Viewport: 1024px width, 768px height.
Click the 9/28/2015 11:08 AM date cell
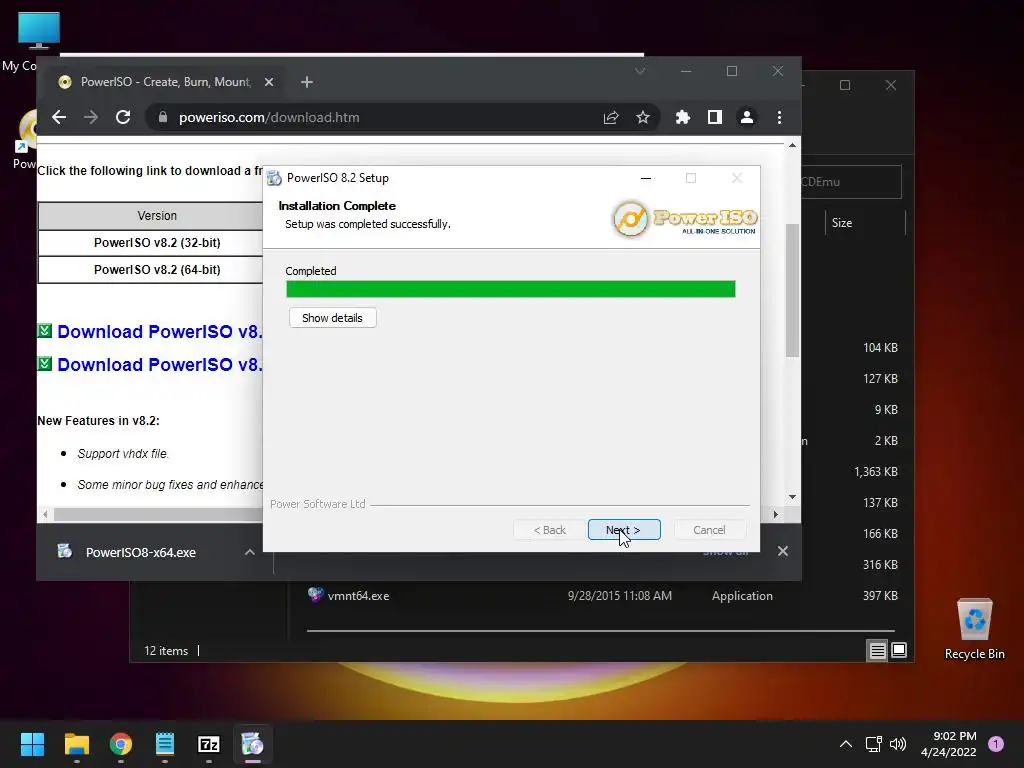point(620,596)
